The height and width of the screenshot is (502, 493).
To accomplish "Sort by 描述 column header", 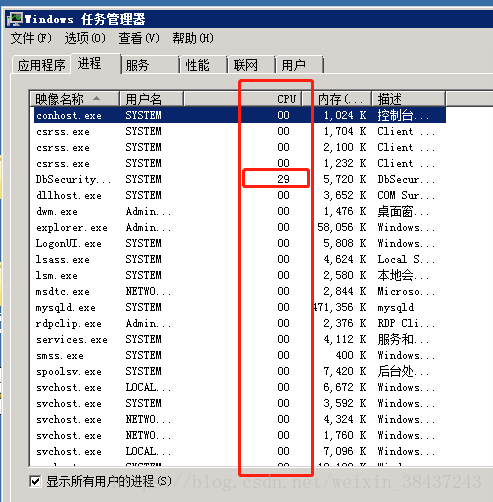I will (x=408, y=99).
